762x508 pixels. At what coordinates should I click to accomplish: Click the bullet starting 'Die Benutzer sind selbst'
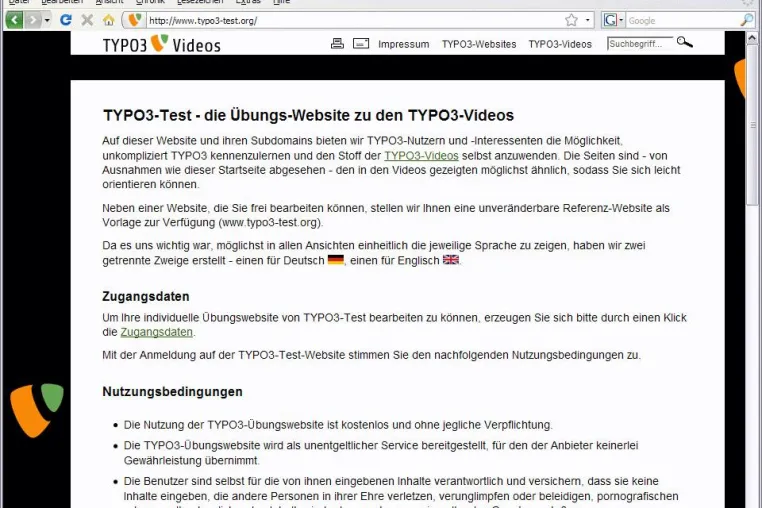pyautogui.click(x=401, y=492)
